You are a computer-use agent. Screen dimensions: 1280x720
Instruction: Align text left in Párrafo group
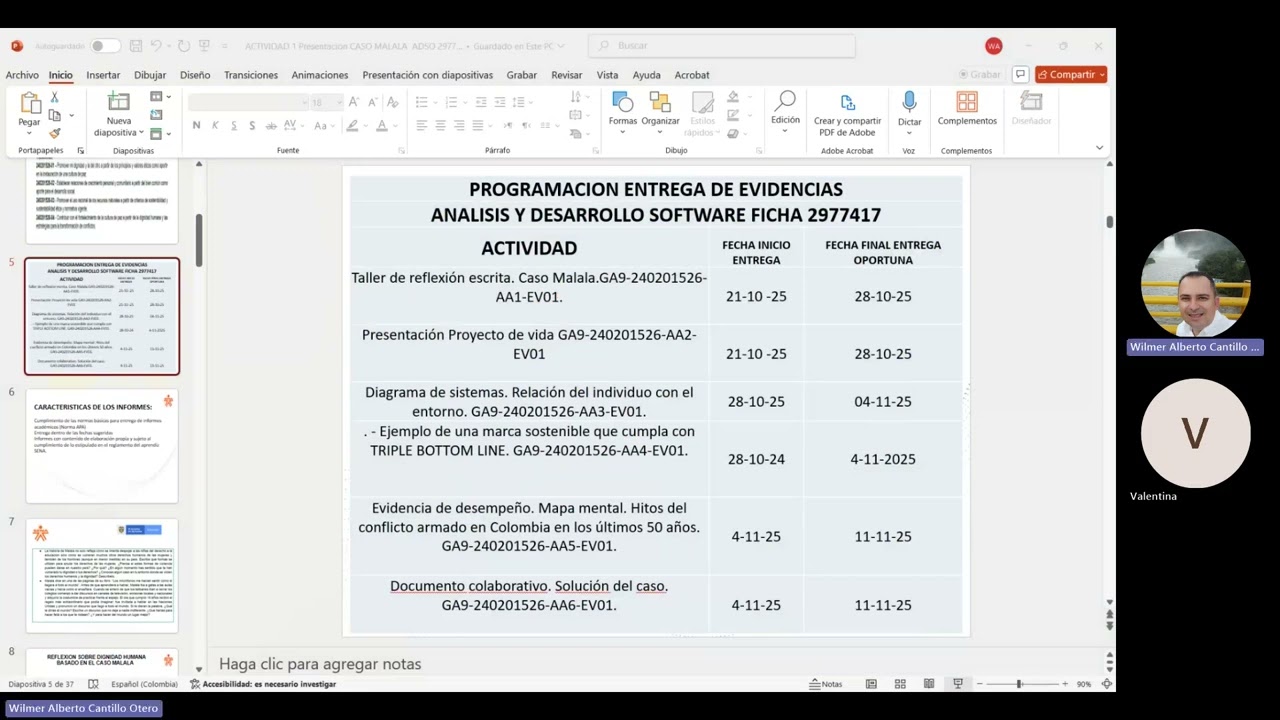coord(422,125)
